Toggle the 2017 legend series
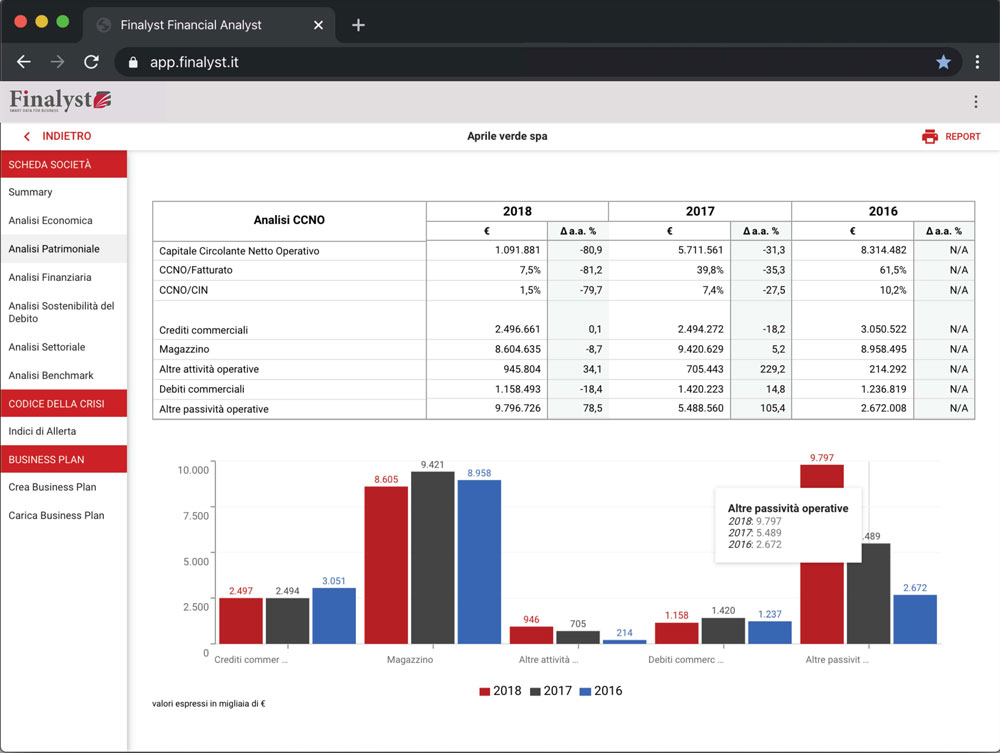 click(x=550, y=691)
